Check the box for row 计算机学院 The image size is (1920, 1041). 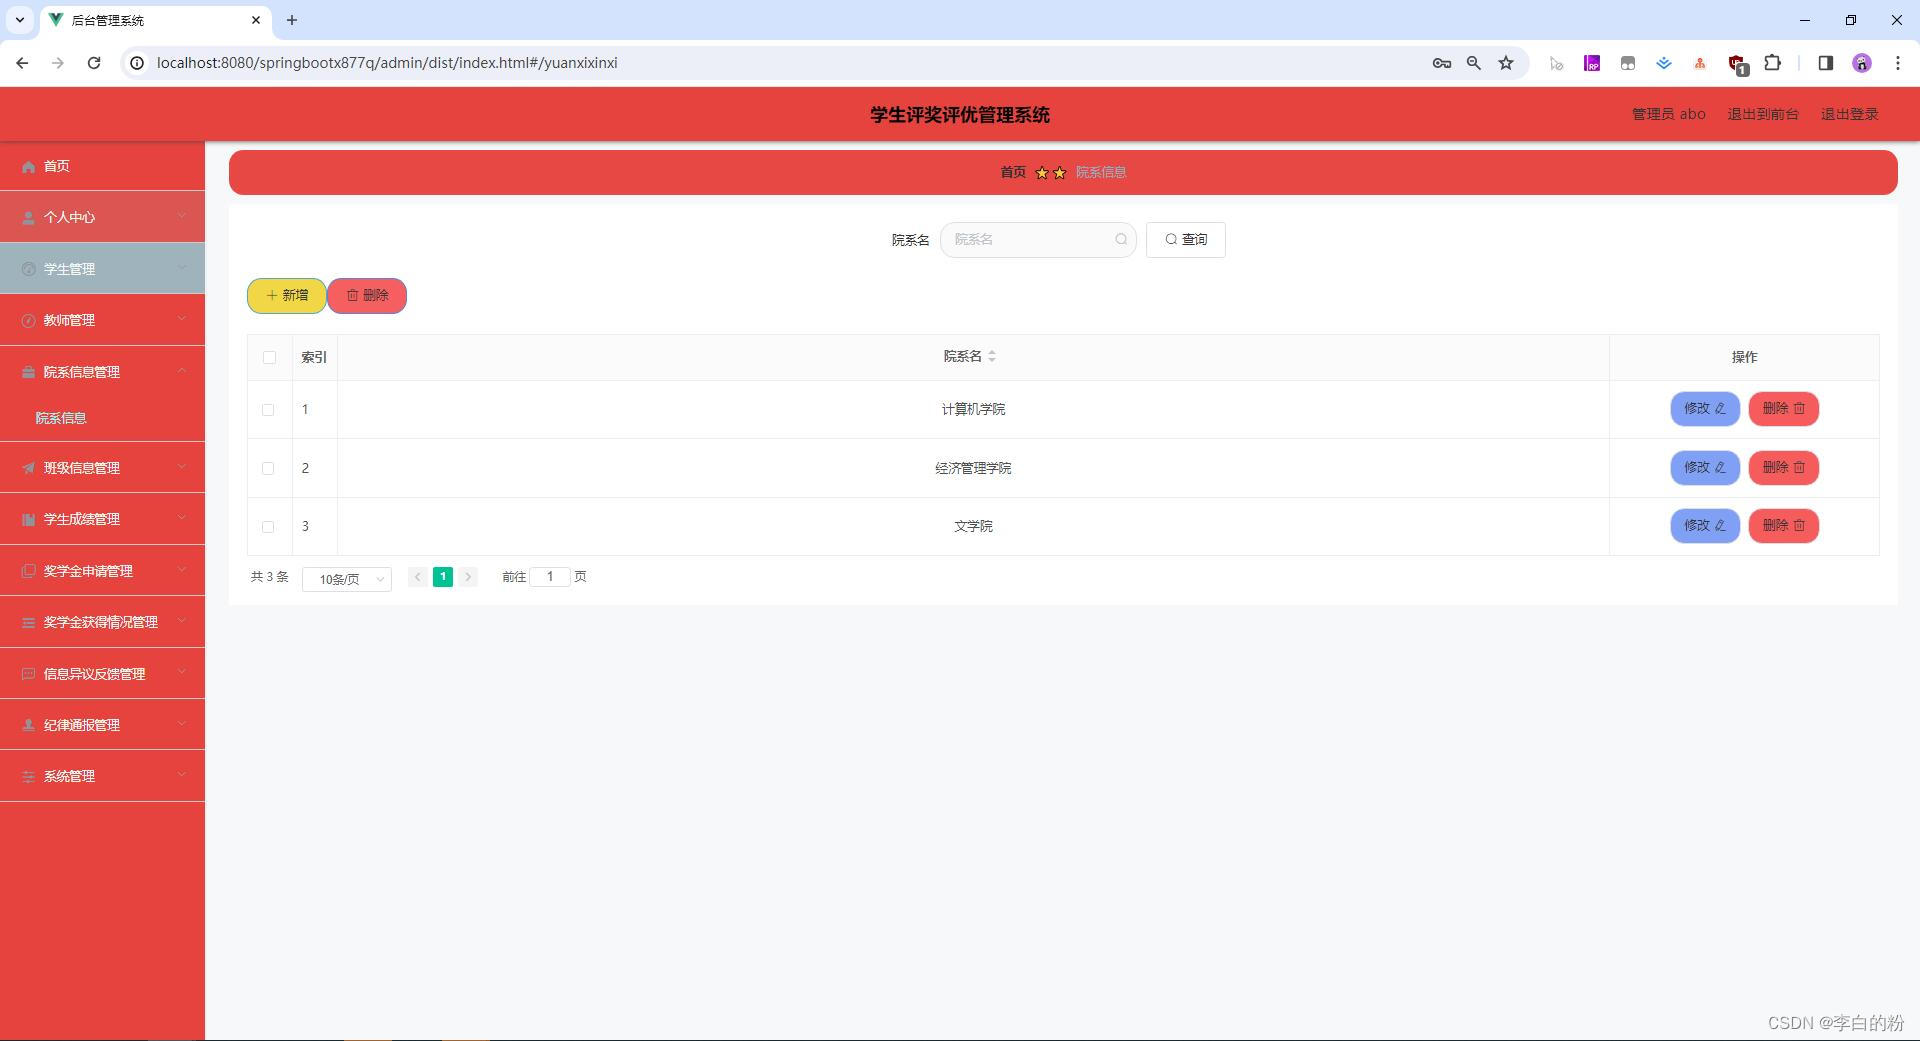tap(268, 410)
